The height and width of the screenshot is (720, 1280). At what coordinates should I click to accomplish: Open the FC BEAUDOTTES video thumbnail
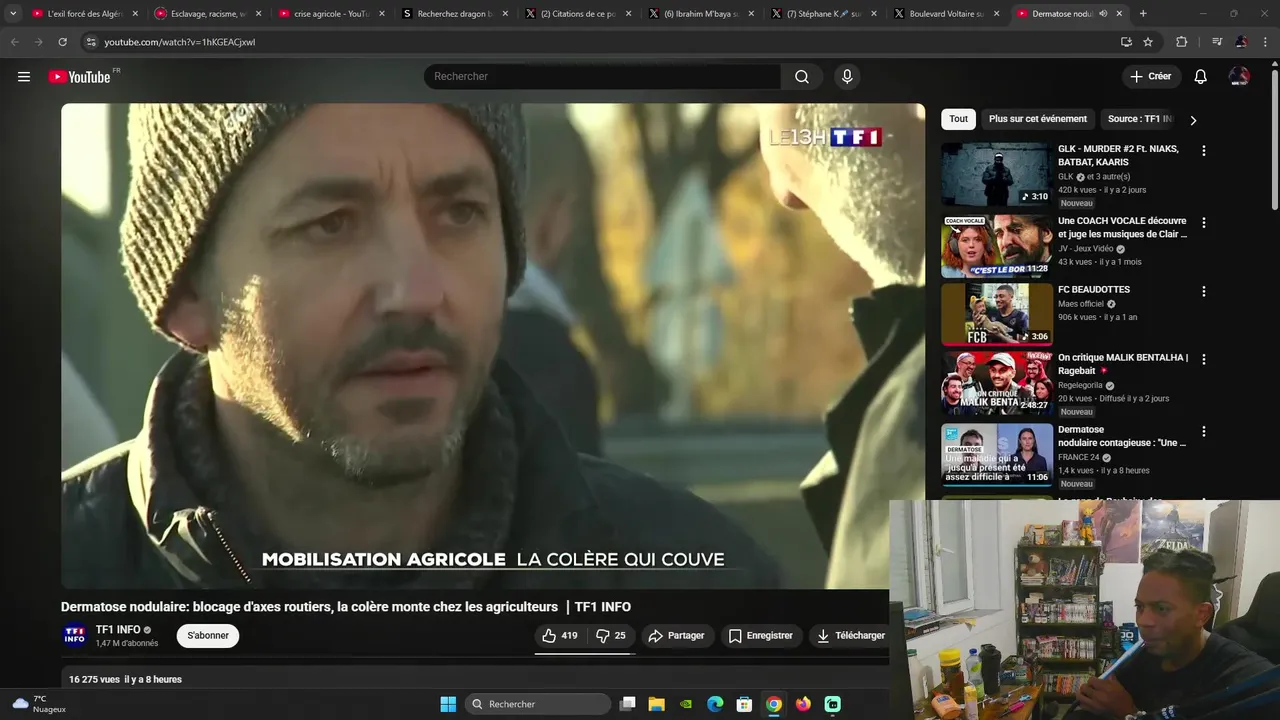click(997, 314)
